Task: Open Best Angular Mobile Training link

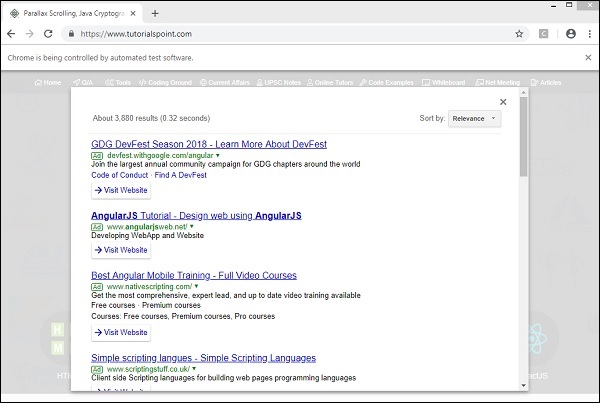Action: pyautogui.click(x=194, y=275)
